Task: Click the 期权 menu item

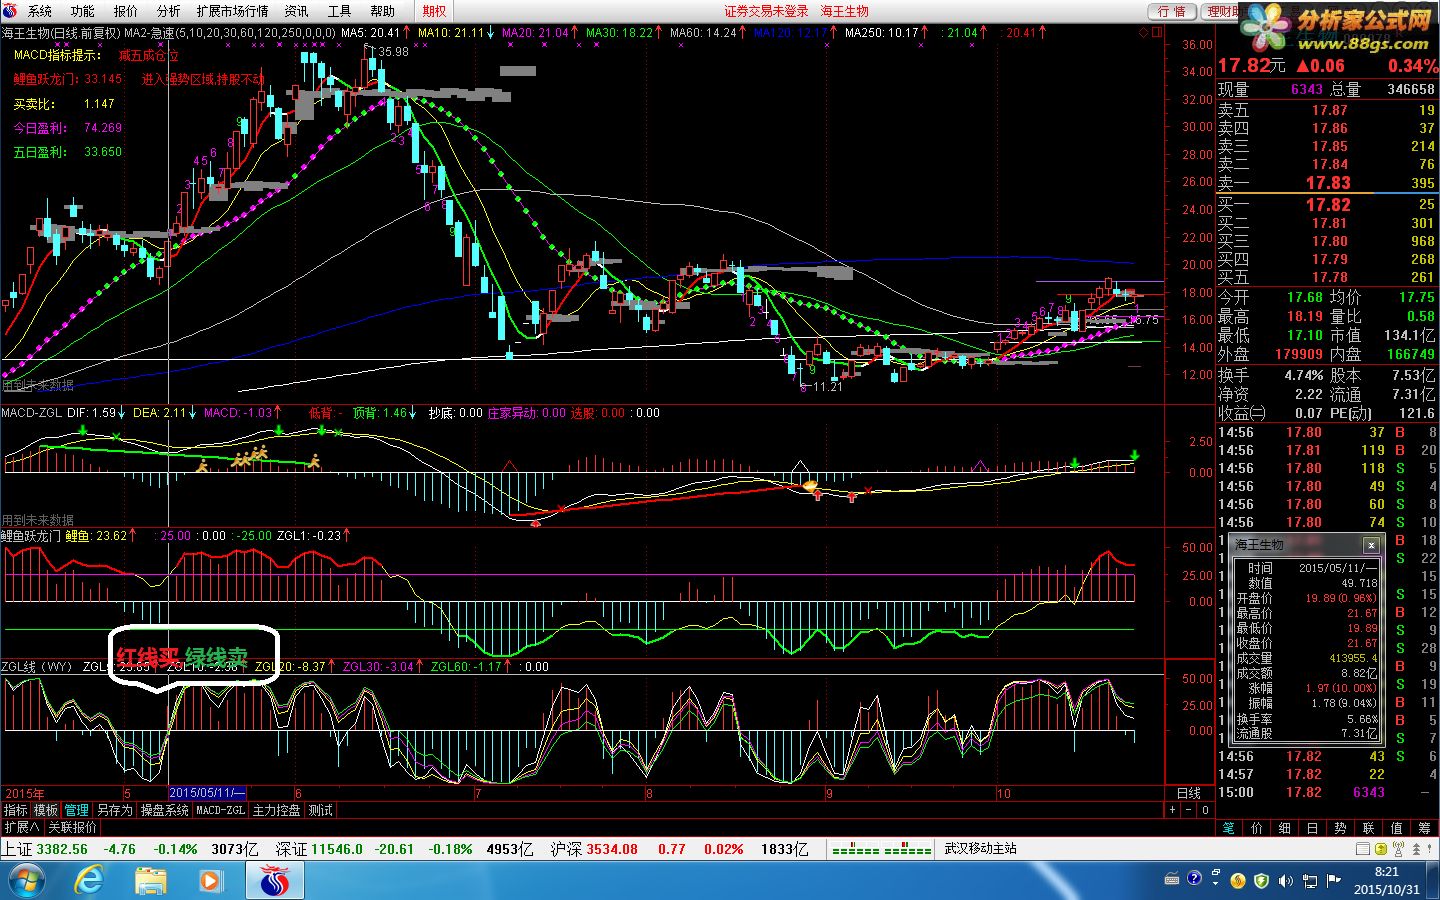Action: coord(434,11)
